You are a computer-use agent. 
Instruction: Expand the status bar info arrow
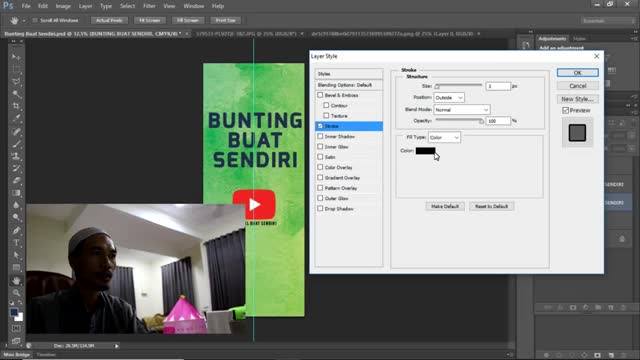point(117,346)
